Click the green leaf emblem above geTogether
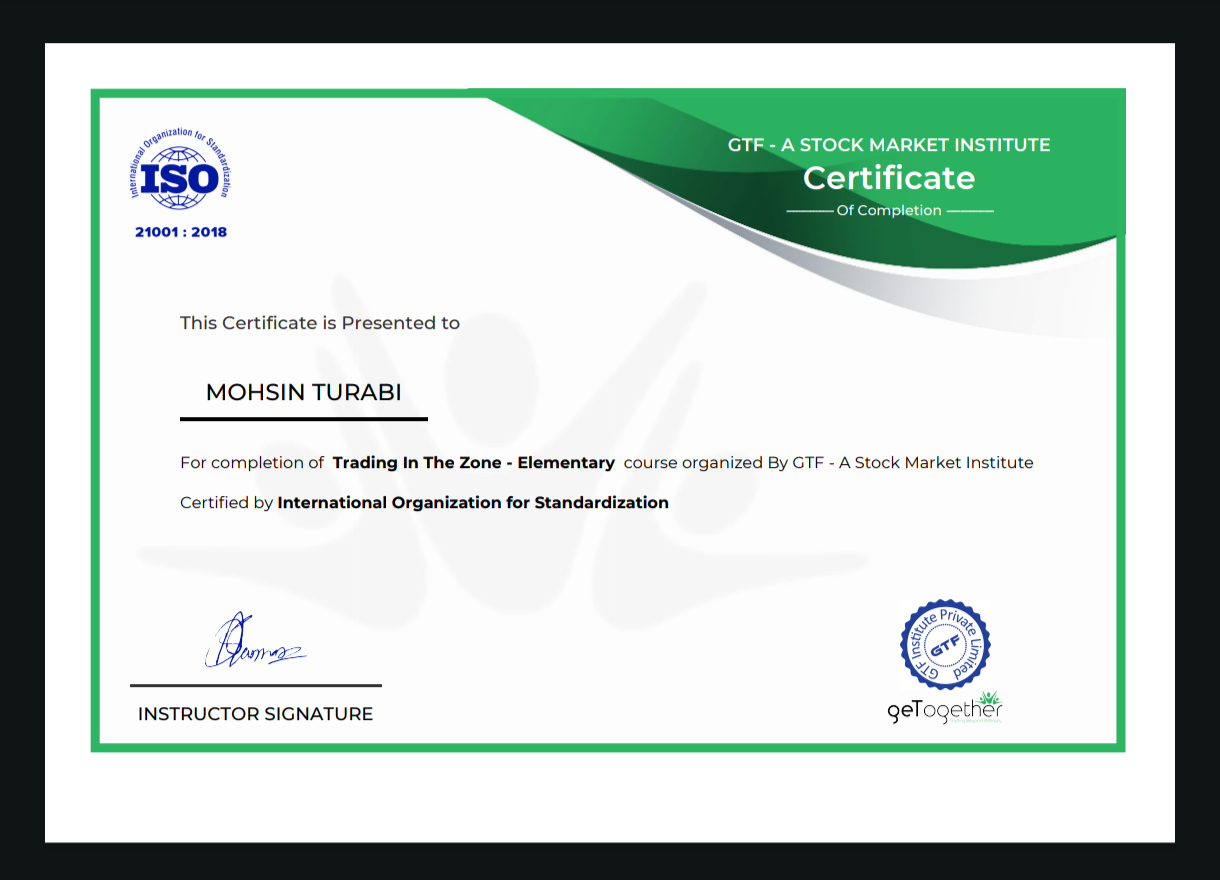 (x=989, y=696)
